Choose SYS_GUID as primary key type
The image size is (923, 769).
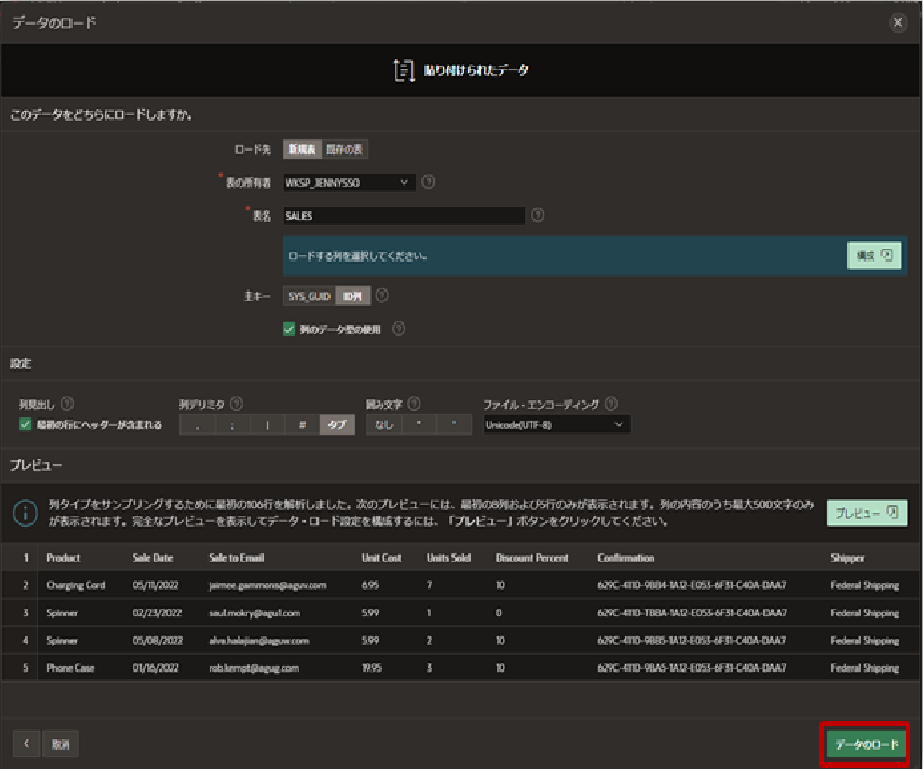tap(308, 296)
